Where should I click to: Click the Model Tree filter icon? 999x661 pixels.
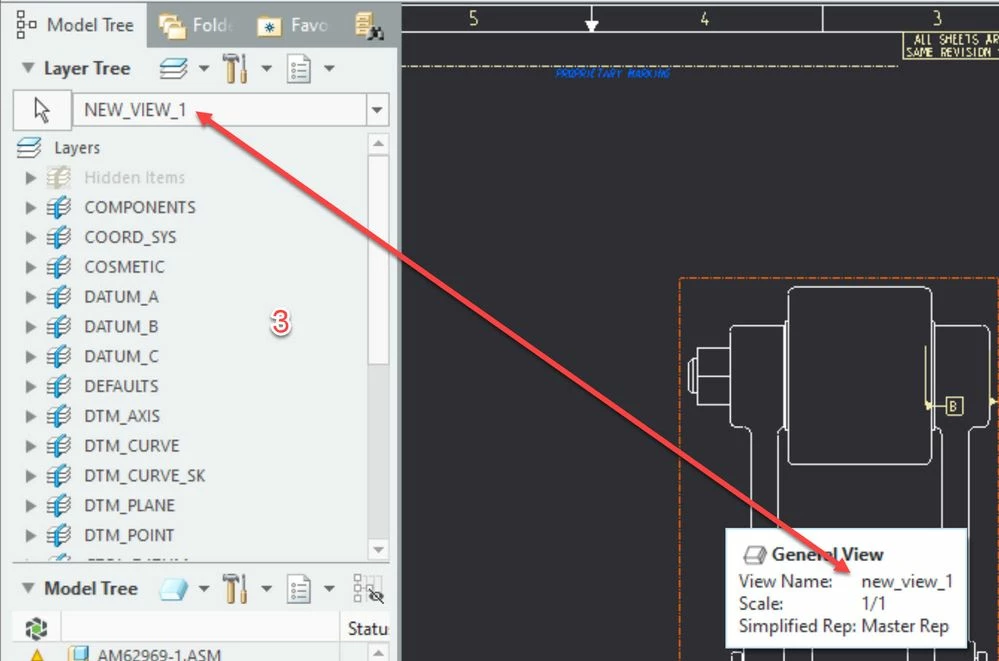[36, 628]
